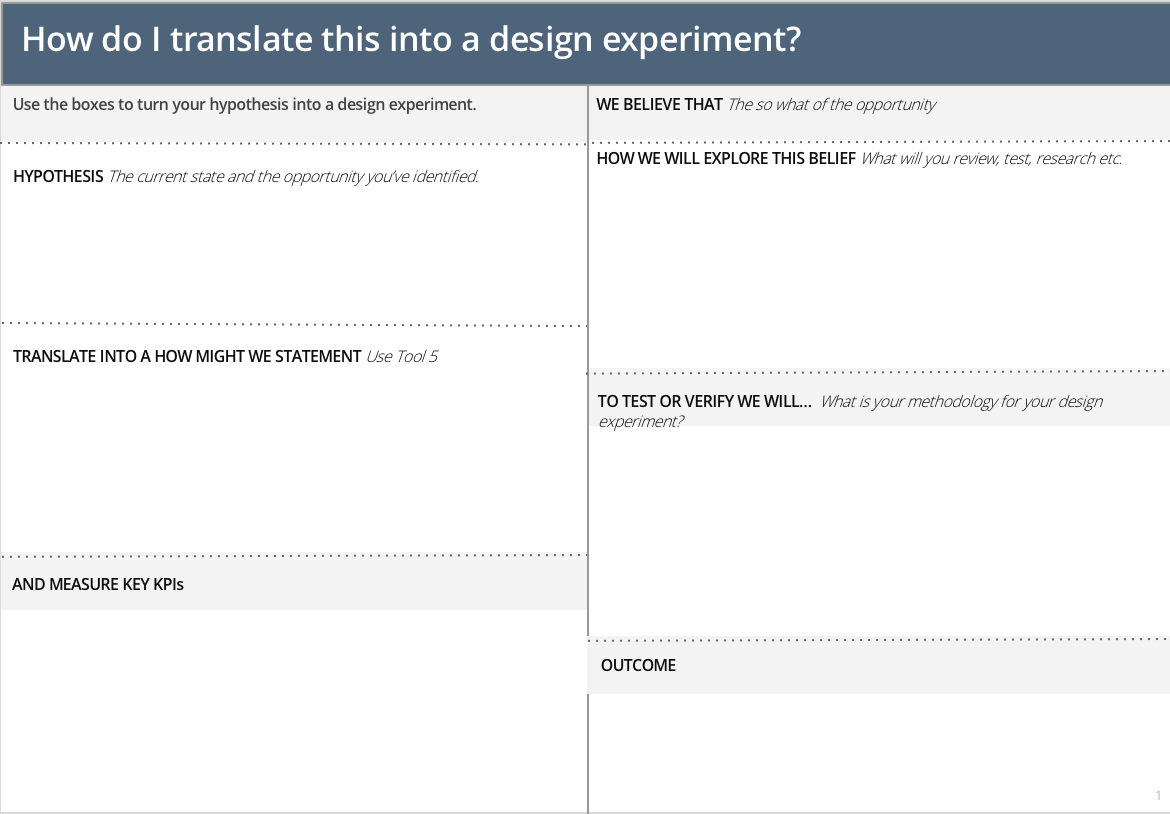Viewport: 1170px width, 814px height.
Task: Click the slide title about design experiment
Action: [411, 40]
